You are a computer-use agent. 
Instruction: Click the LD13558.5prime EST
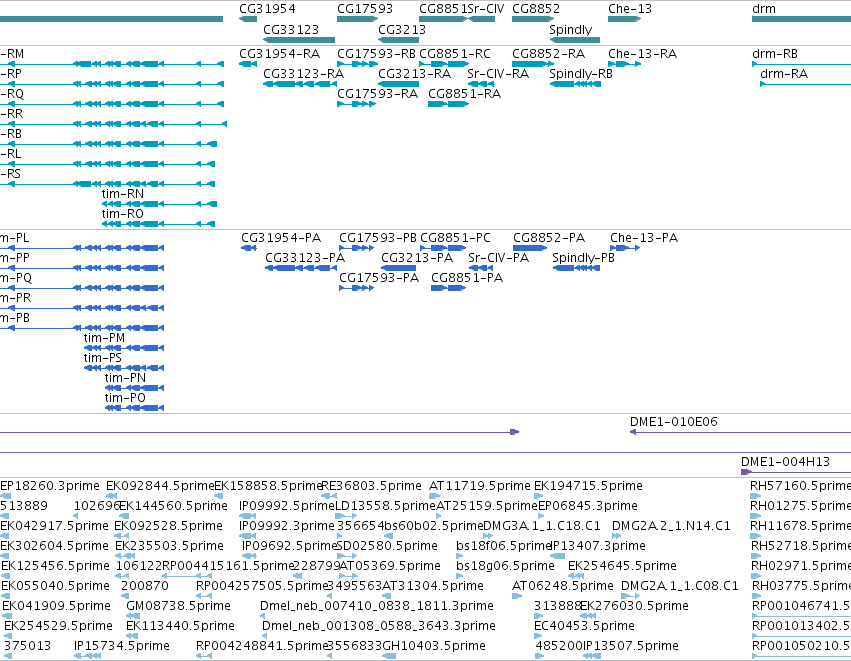(346, 516)
